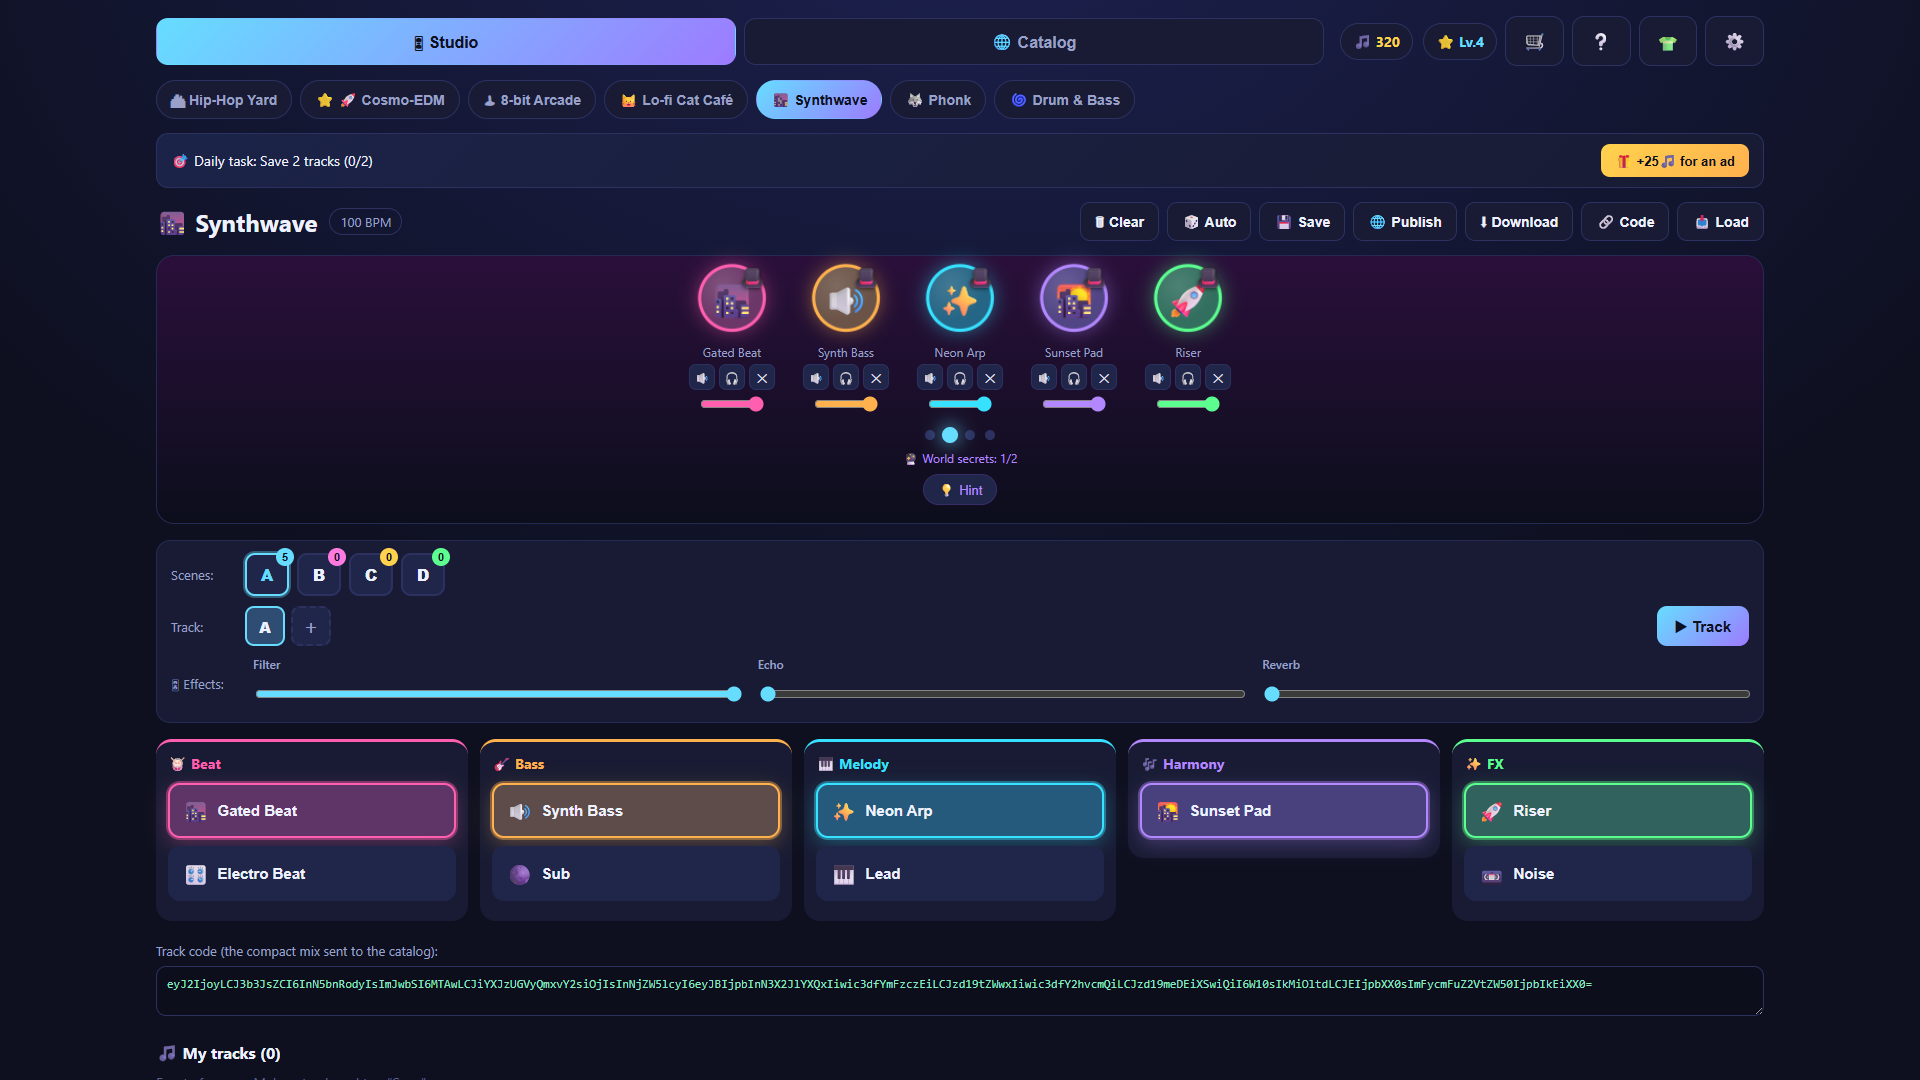Image resolution: width=1920 pixels, height=1080 pixels.
Task: Select the Phonk world
Action: point(938,100)
